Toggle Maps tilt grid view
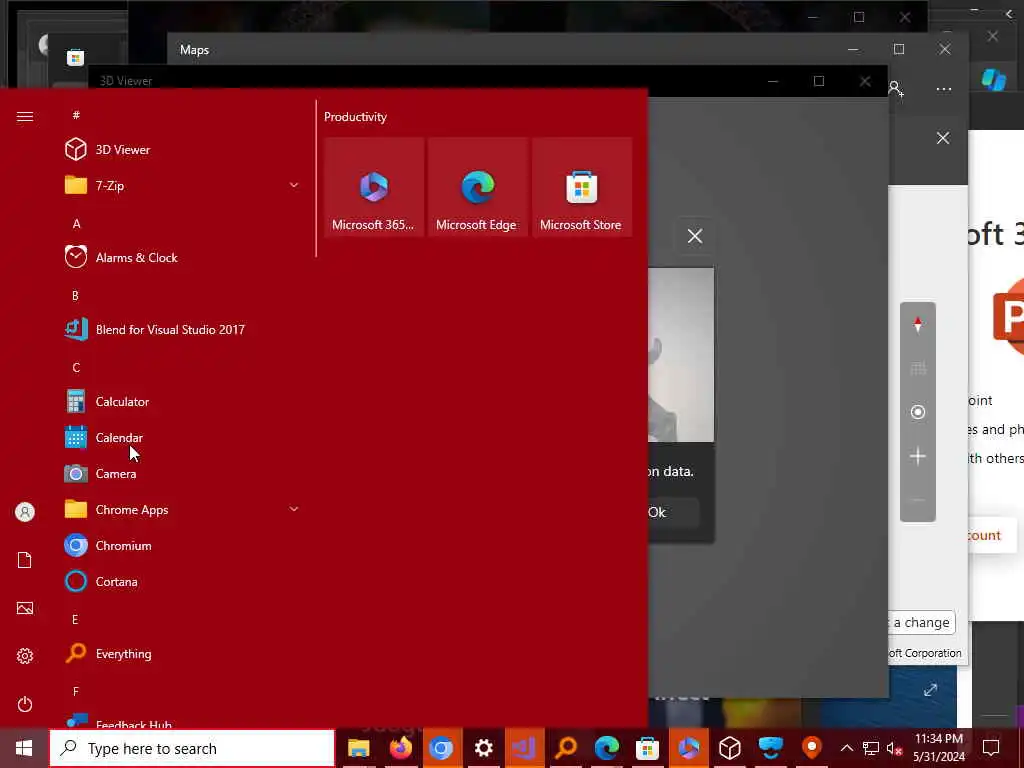This screenshot has height=768, width=1024. tap(918, 369)
